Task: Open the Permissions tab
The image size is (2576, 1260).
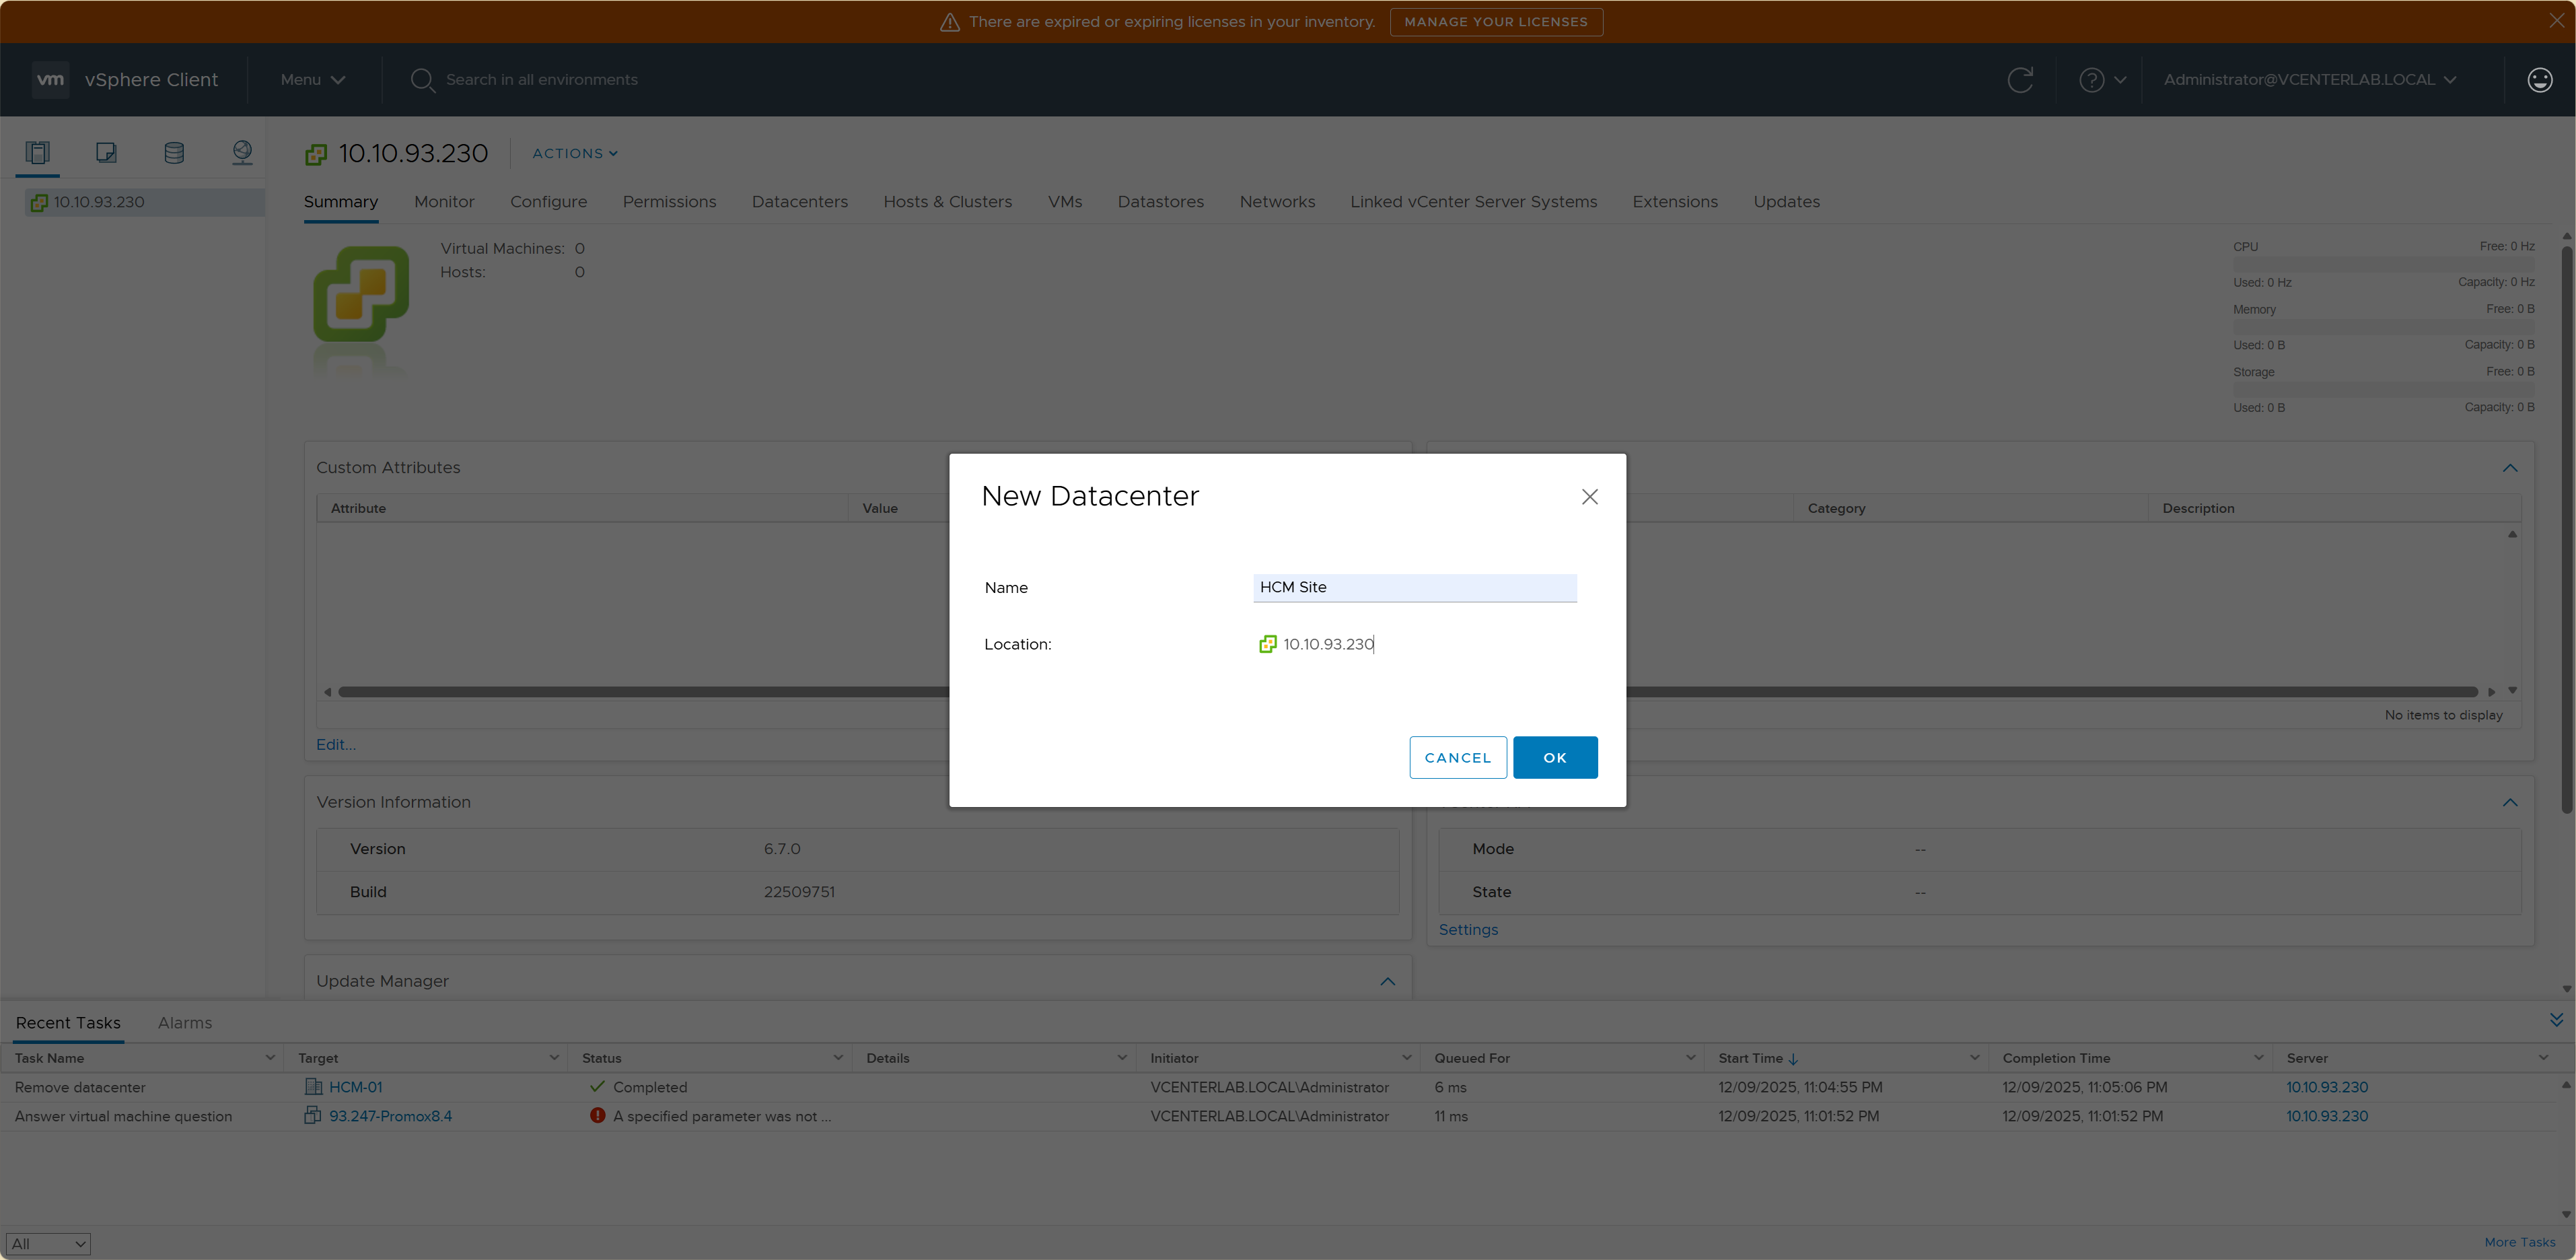Action: (x=669, y=202)
